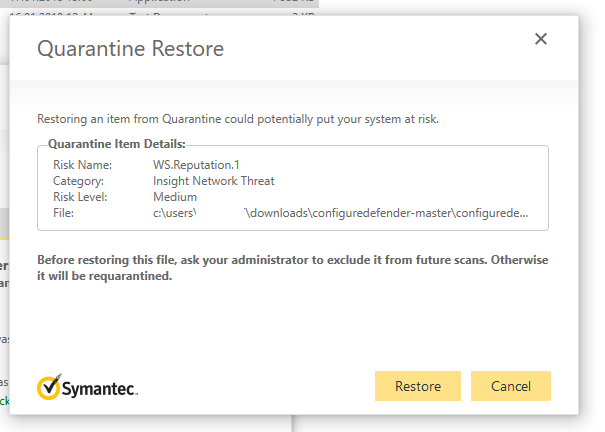Click the Quarantine Item Details heading
605x432 pixels.
(117, 144)
